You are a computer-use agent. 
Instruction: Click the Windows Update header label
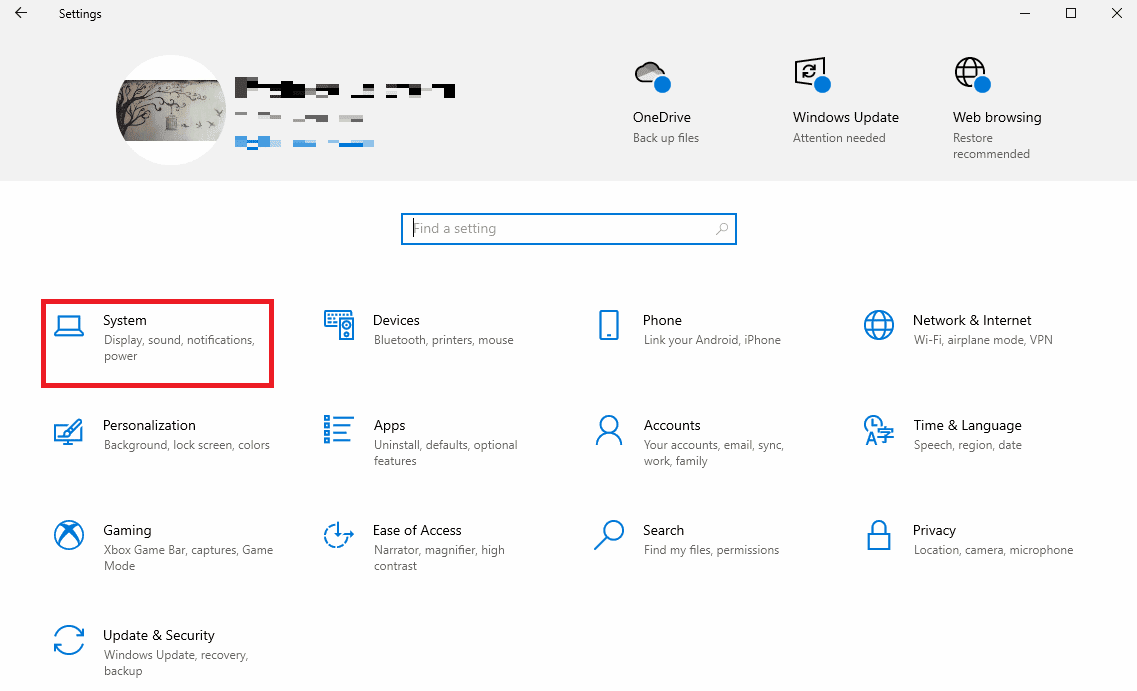tap(845, 117)
